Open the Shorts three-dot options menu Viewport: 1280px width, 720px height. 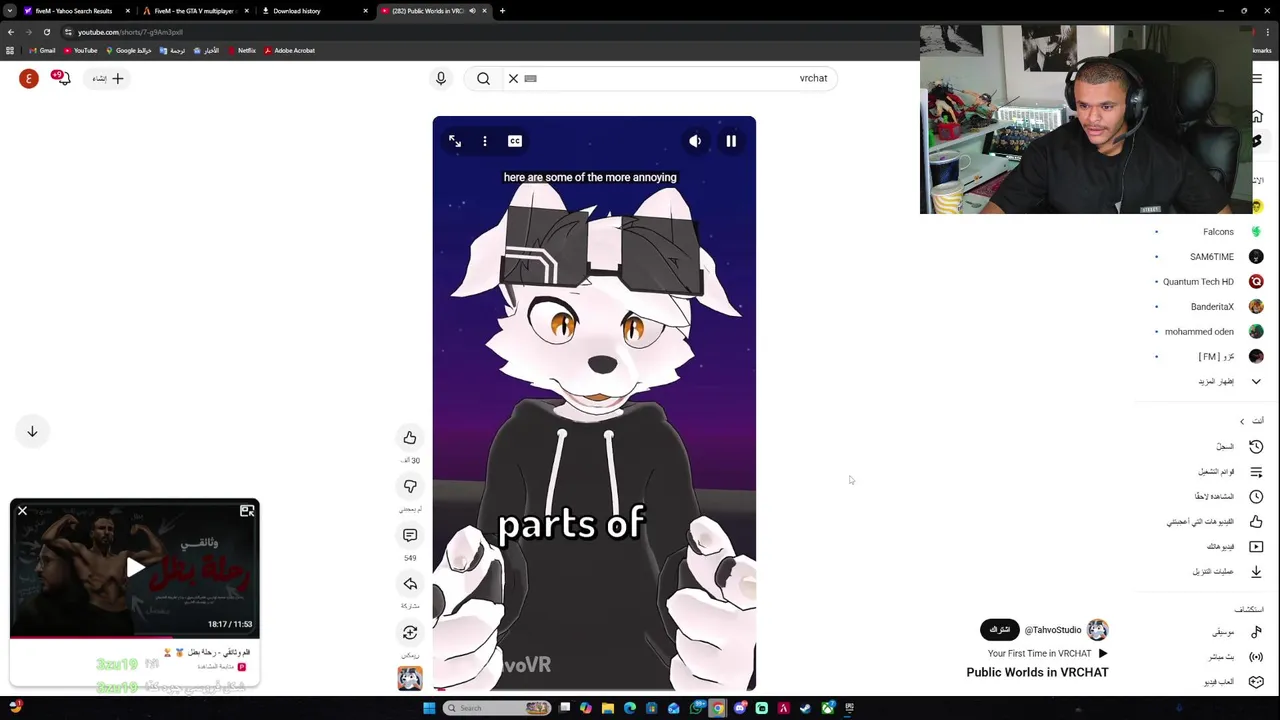(x=485, y=141)
